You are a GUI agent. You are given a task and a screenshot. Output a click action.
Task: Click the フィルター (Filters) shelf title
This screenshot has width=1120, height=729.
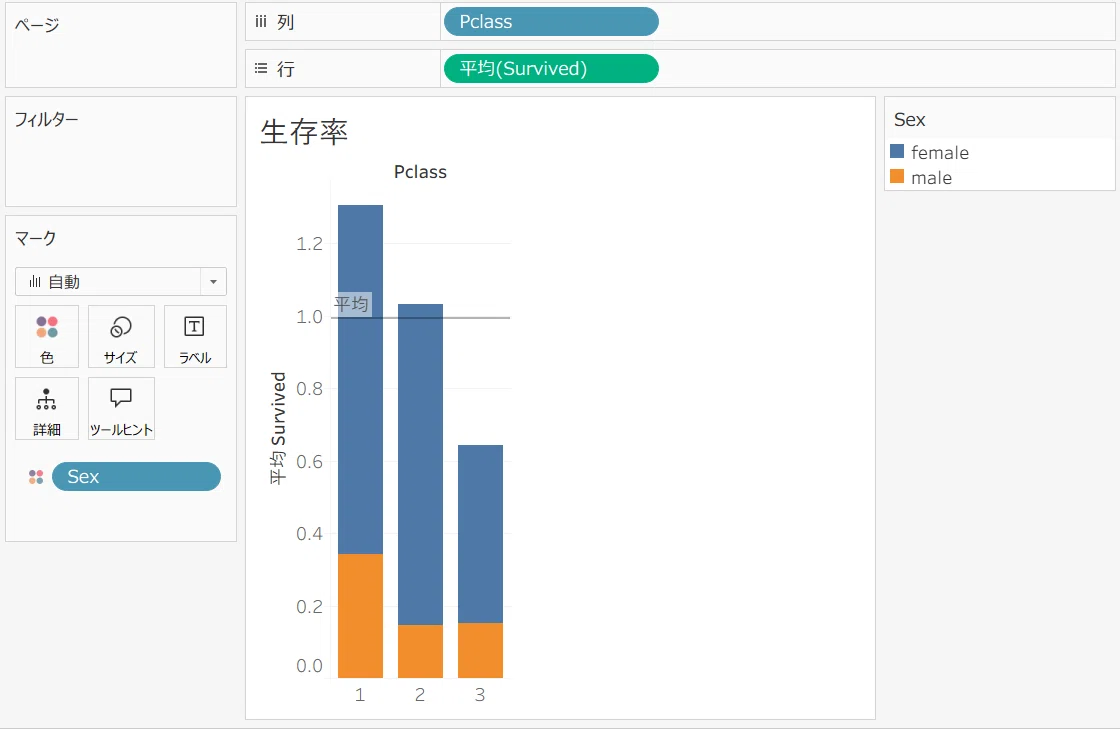point(46,119)
